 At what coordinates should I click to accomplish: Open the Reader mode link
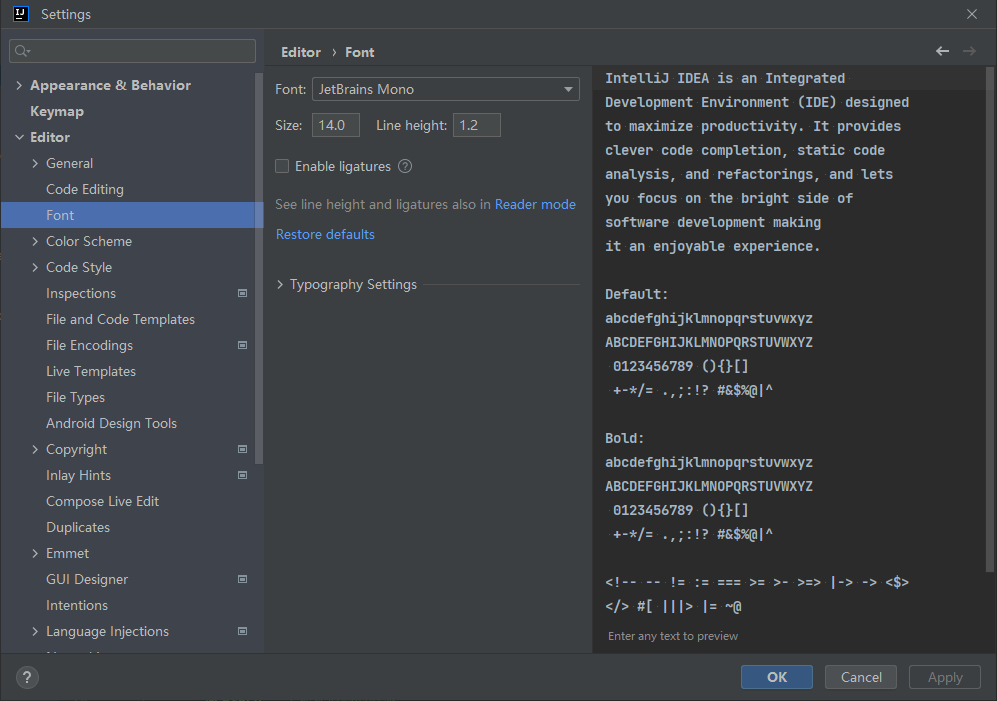click(x=535, y=204)
